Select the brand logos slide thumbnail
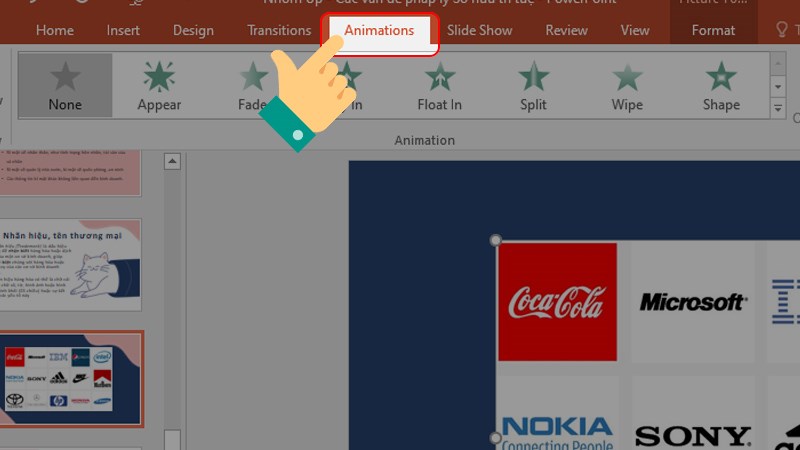This screenshot has width=800, height=450. click(71, 379)
